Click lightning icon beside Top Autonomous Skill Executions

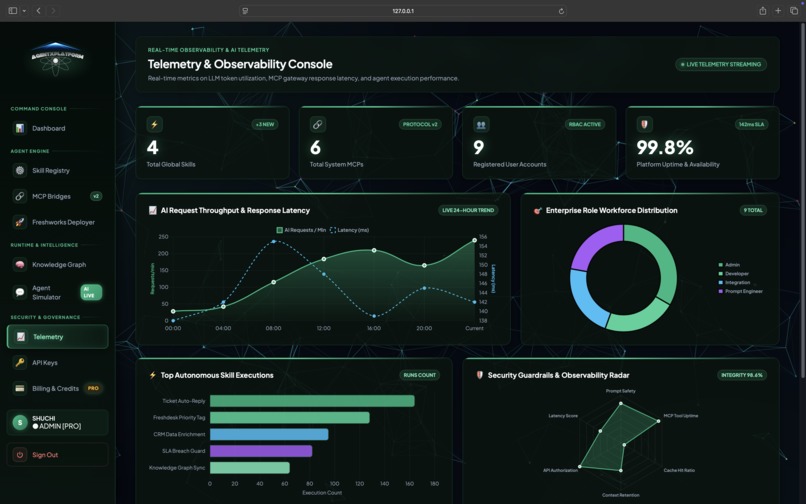point(153,375)
